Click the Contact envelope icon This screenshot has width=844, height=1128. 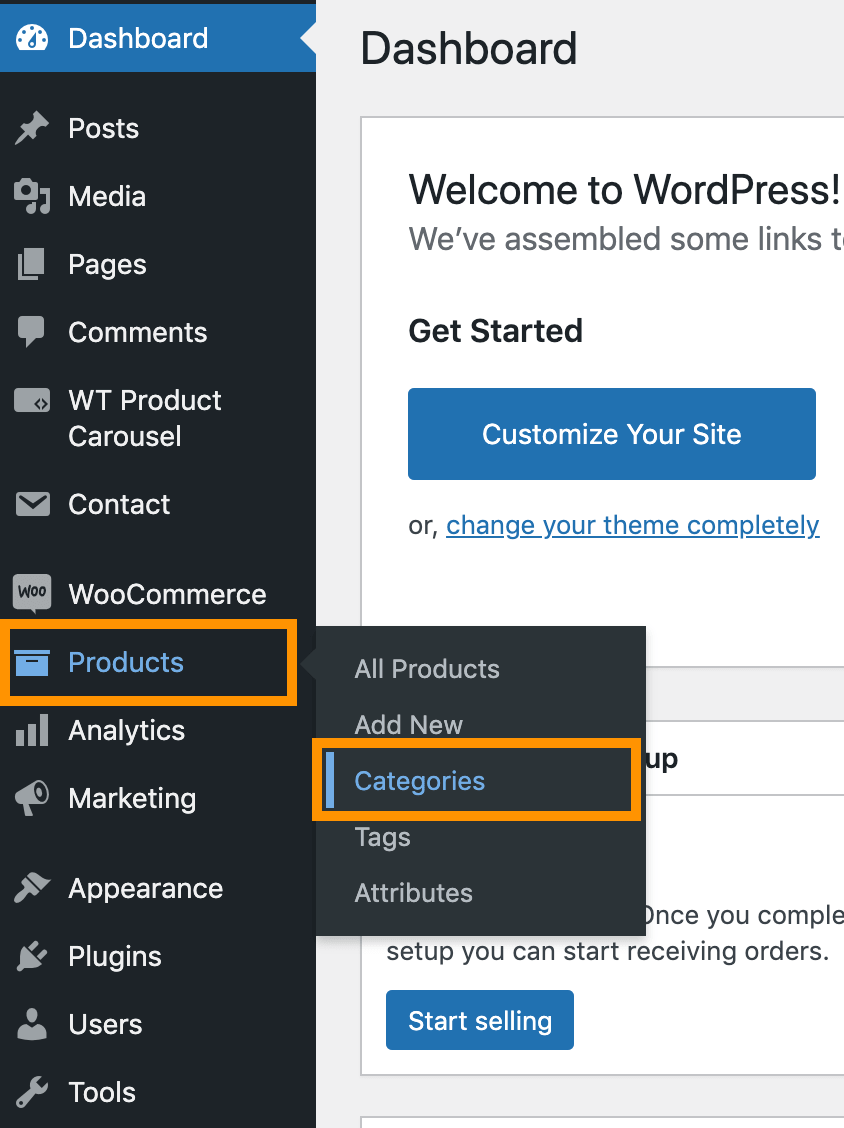coord(32,504)
